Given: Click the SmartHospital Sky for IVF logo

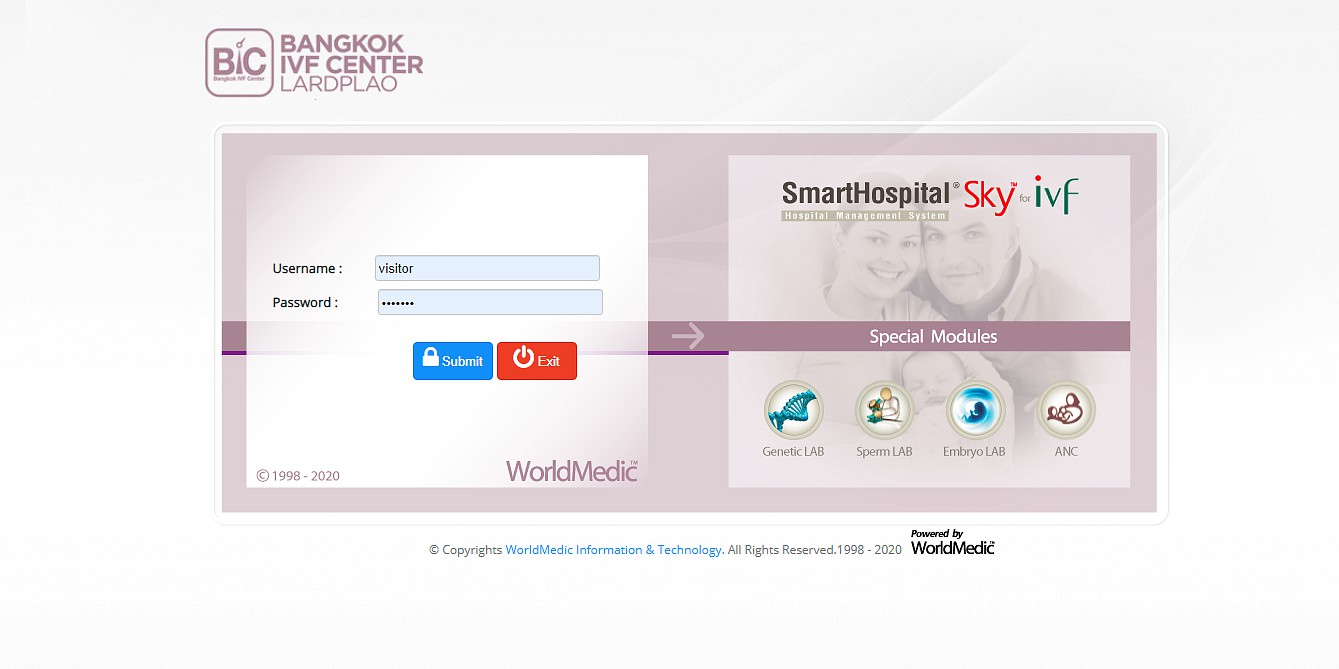Looking at the screenshot, I should (x=930, y=197).
